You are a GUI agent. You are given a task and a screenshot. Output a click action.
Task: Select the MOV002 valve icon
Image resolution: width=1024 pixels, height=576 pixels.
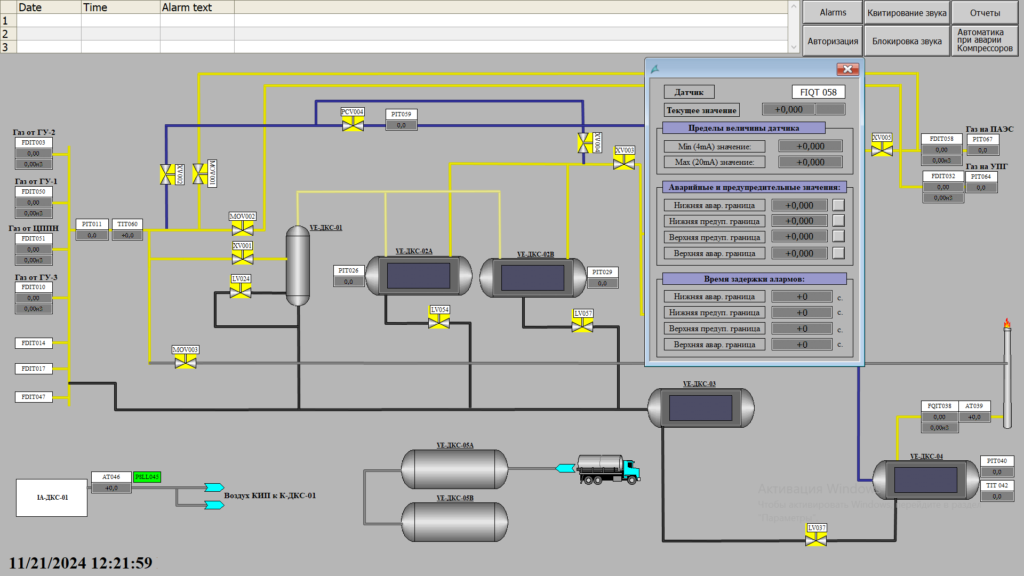tap(242, 229)
